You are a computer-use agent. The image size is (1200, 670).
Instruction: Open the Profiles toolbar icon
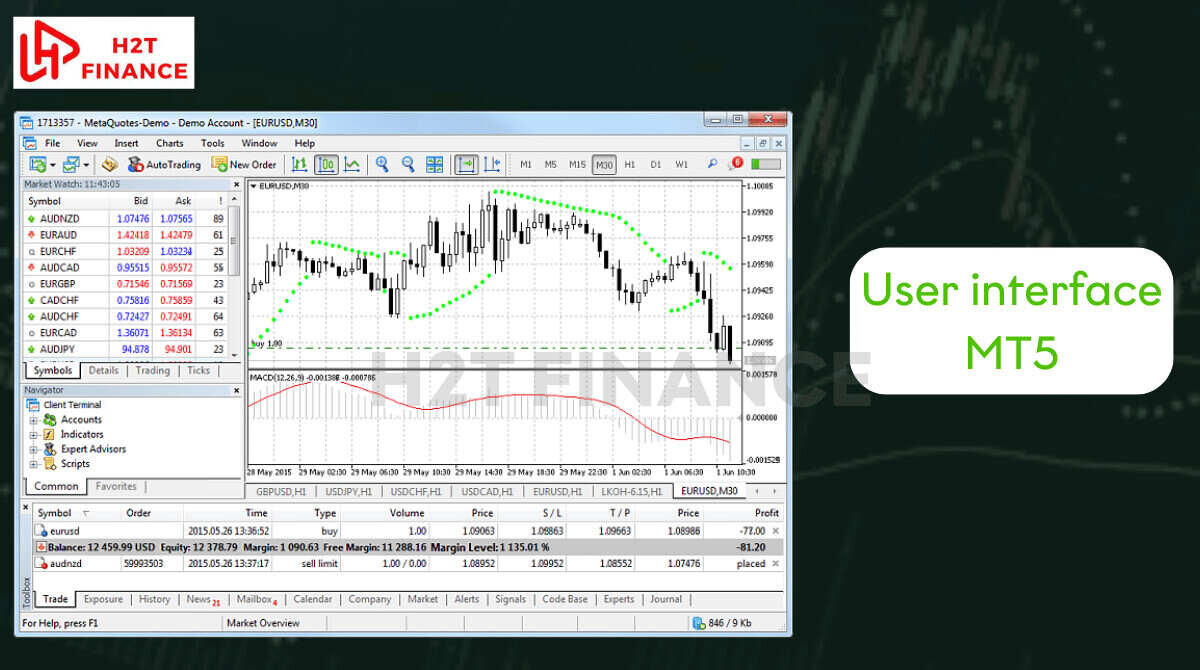point(71,164)
